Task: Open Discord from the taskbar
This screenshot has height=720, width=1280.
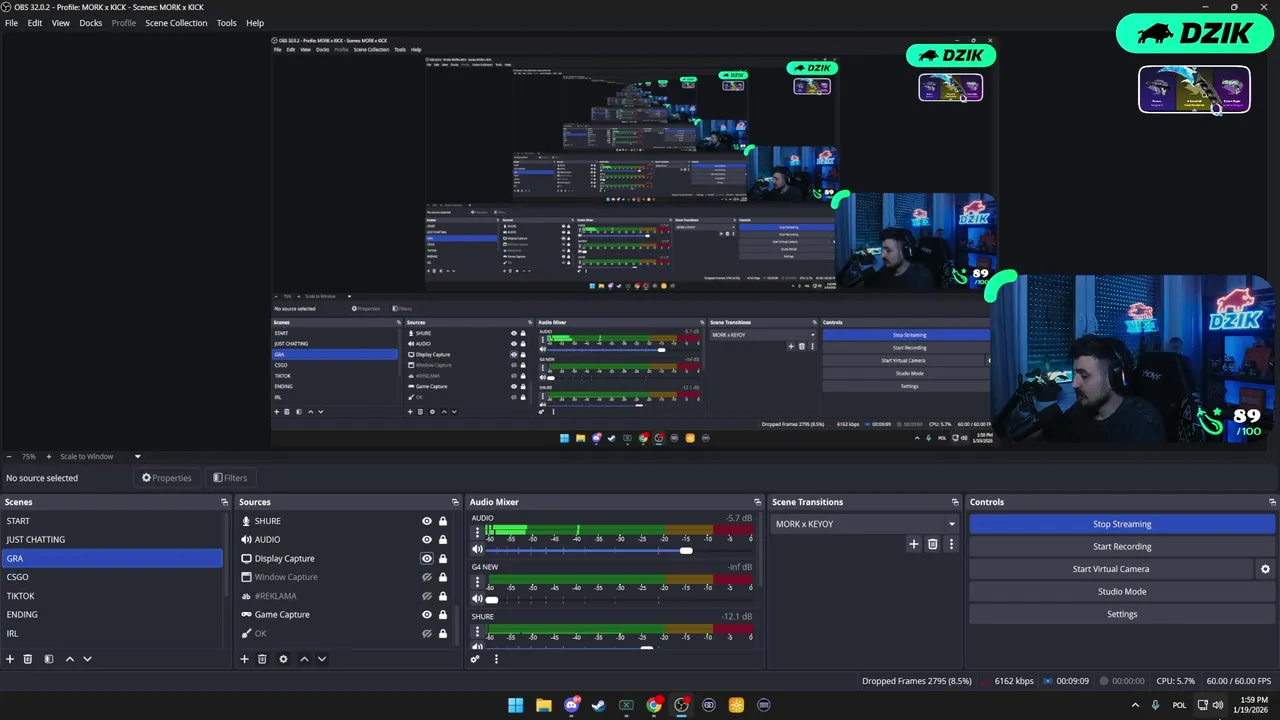Action: tap(571, 705)
